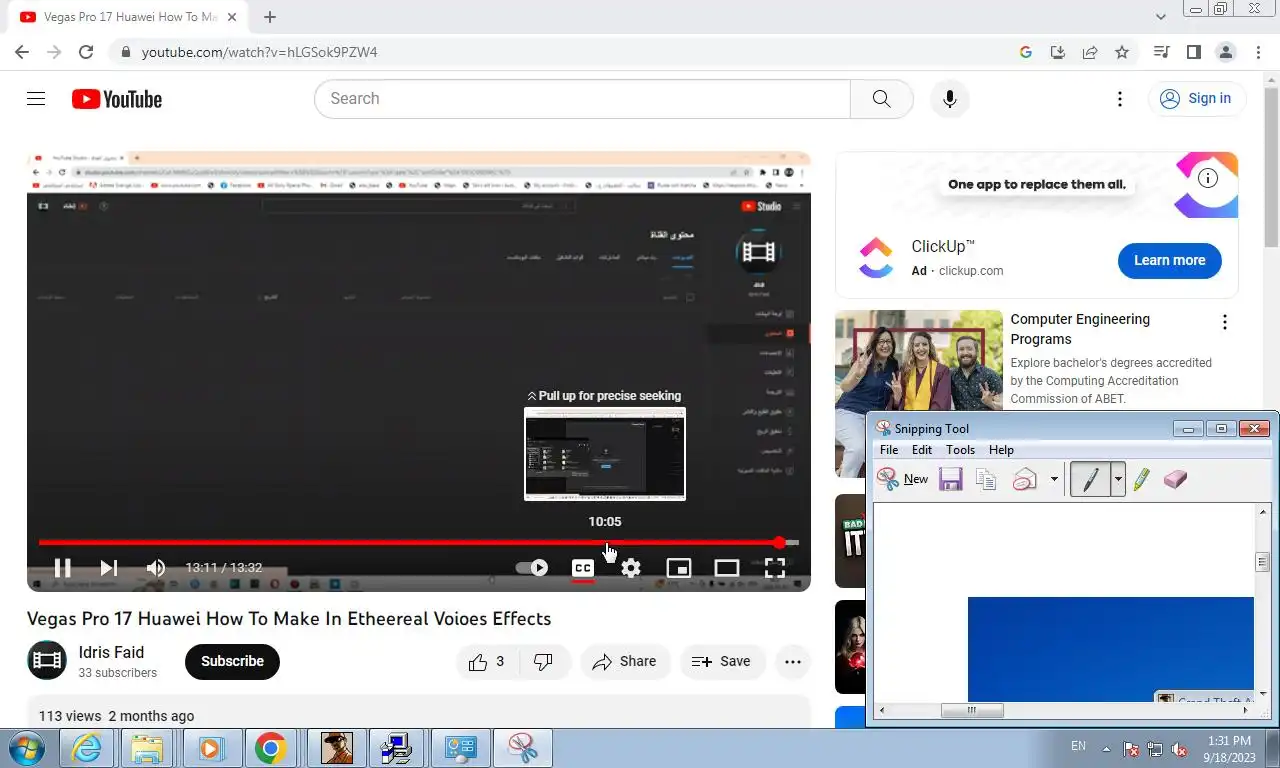Search with your voice microphone

tap(950, 99)
